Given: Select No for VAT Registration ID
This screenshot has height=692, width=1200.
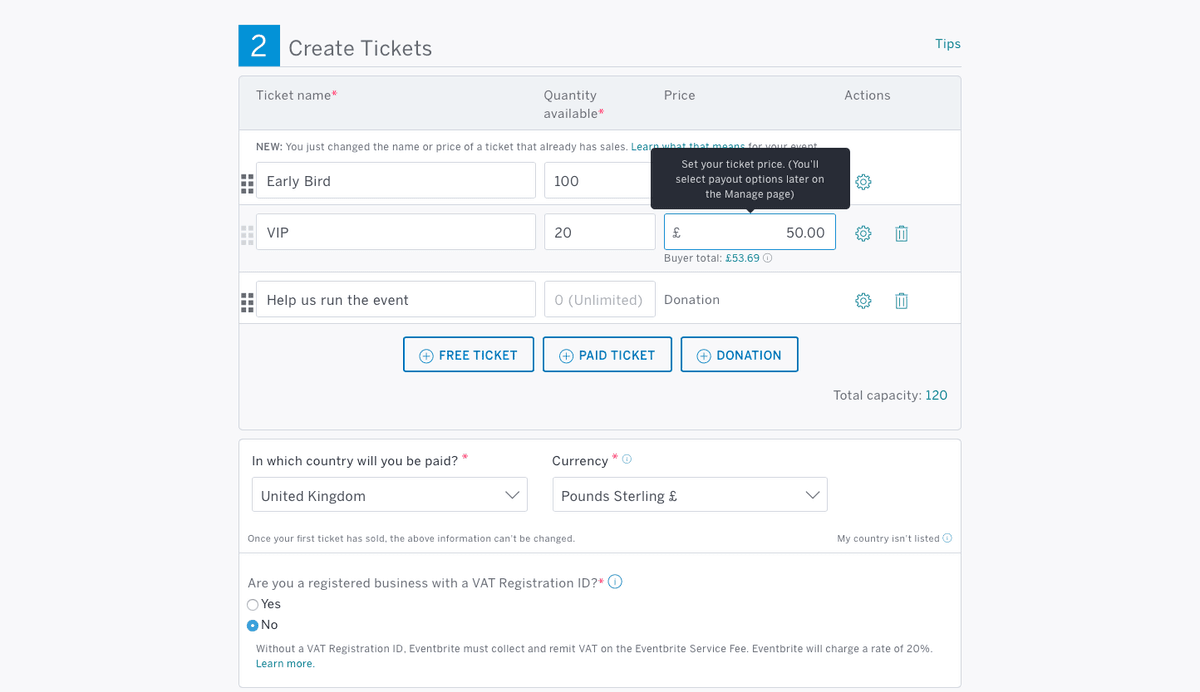Looking at the screenshot, I should pos(253,625).
